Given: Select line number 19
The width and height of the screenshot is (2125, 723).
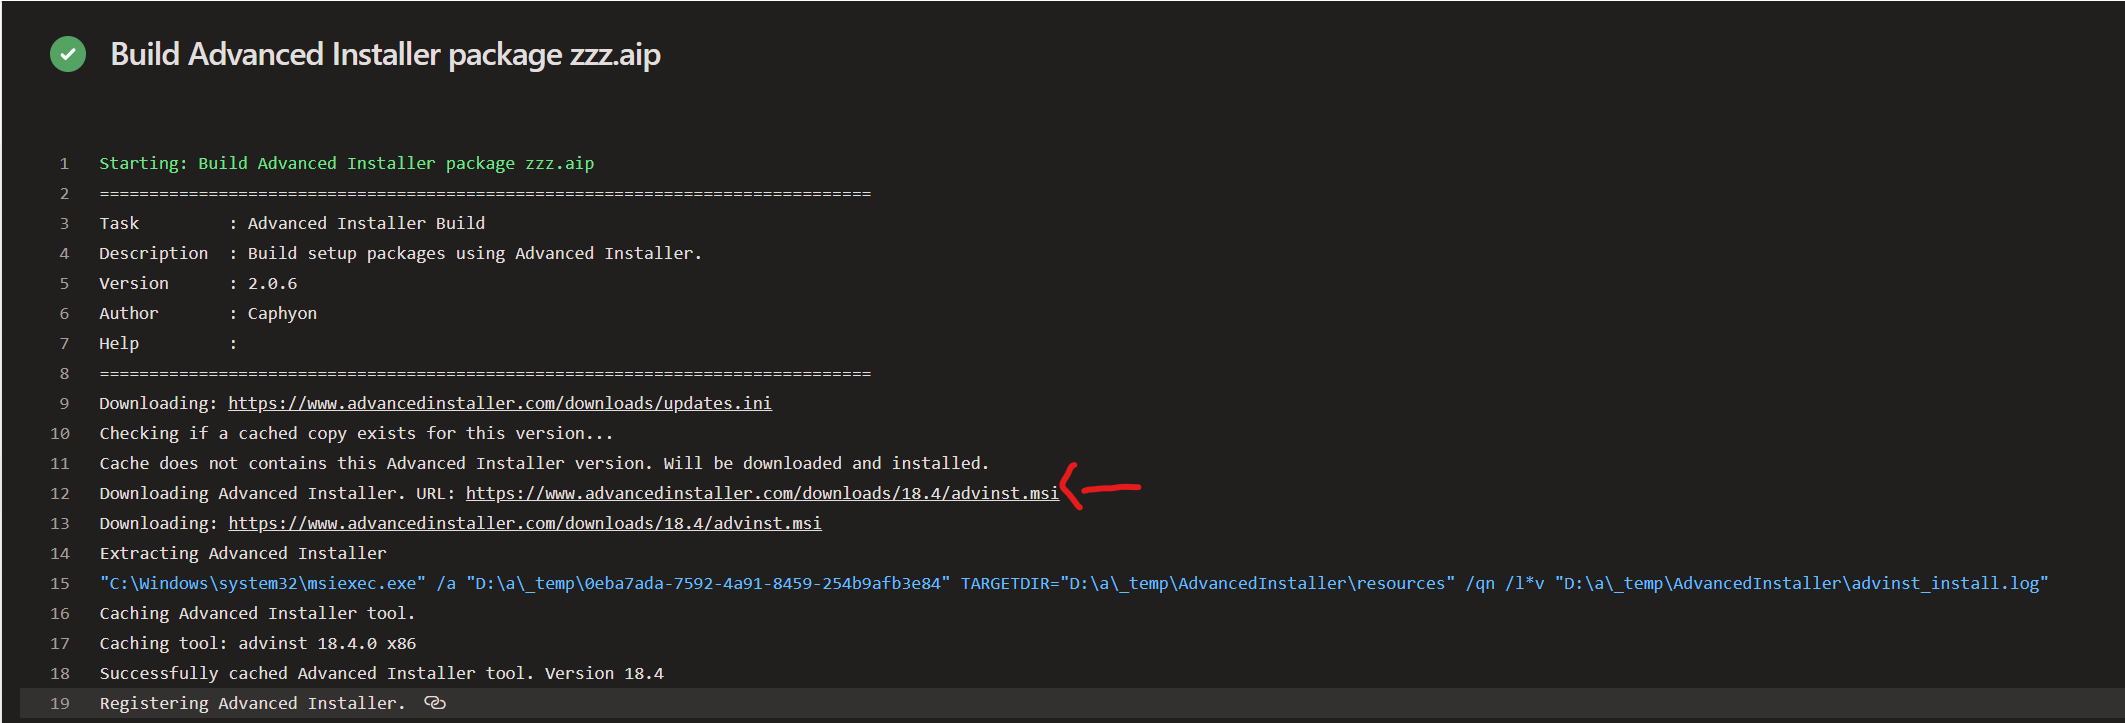Looking at the screenshot, I should tap(60, 703).
